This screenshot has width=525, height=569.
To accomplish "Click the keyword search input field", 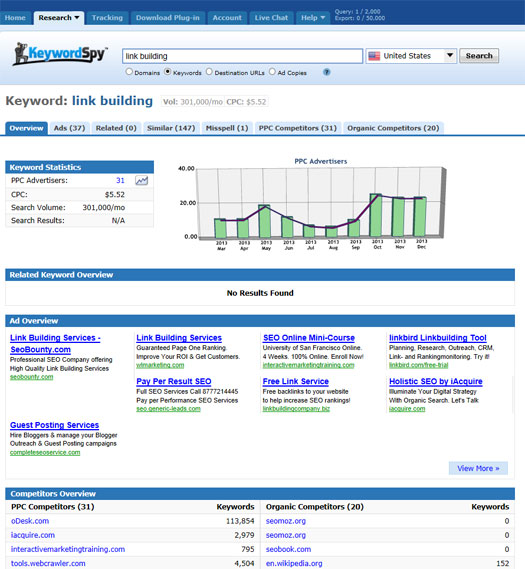I will (242, 56).
